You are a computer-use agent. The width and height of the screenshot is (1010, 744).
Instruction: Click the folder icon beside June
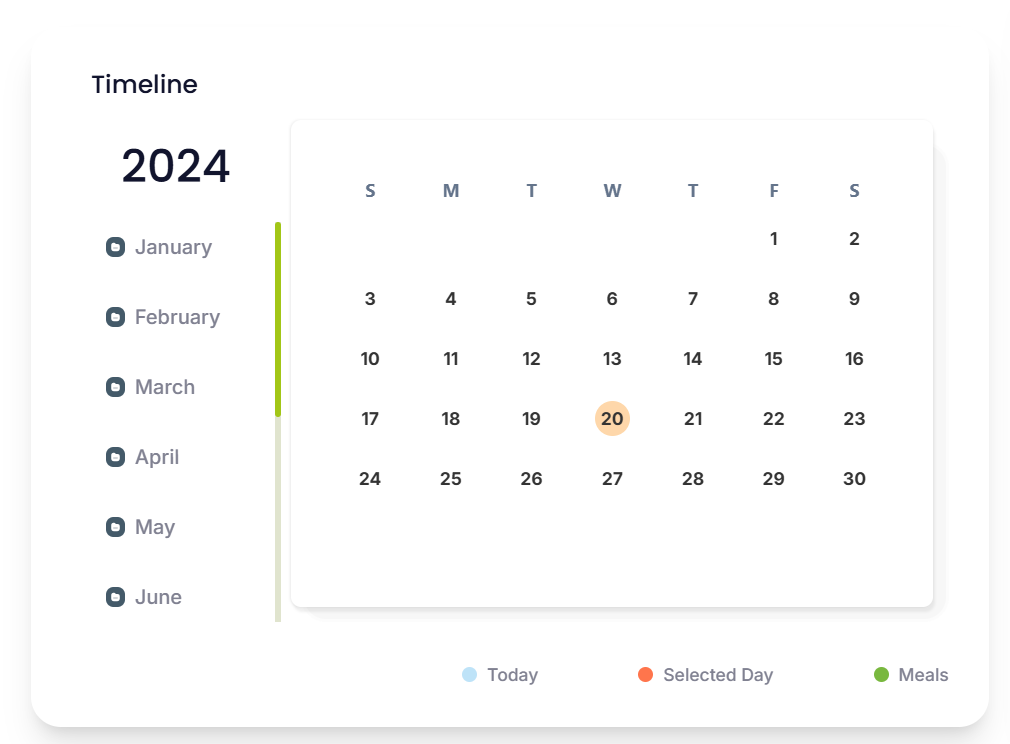(115, 597)
